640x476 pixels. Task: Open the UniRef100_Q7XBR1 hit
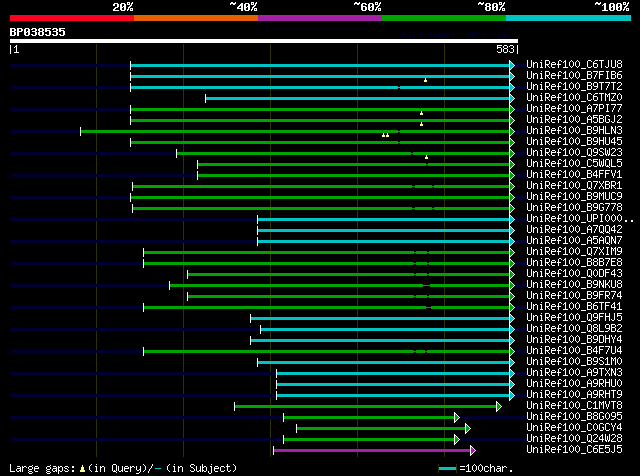click(x=574, y=186)
